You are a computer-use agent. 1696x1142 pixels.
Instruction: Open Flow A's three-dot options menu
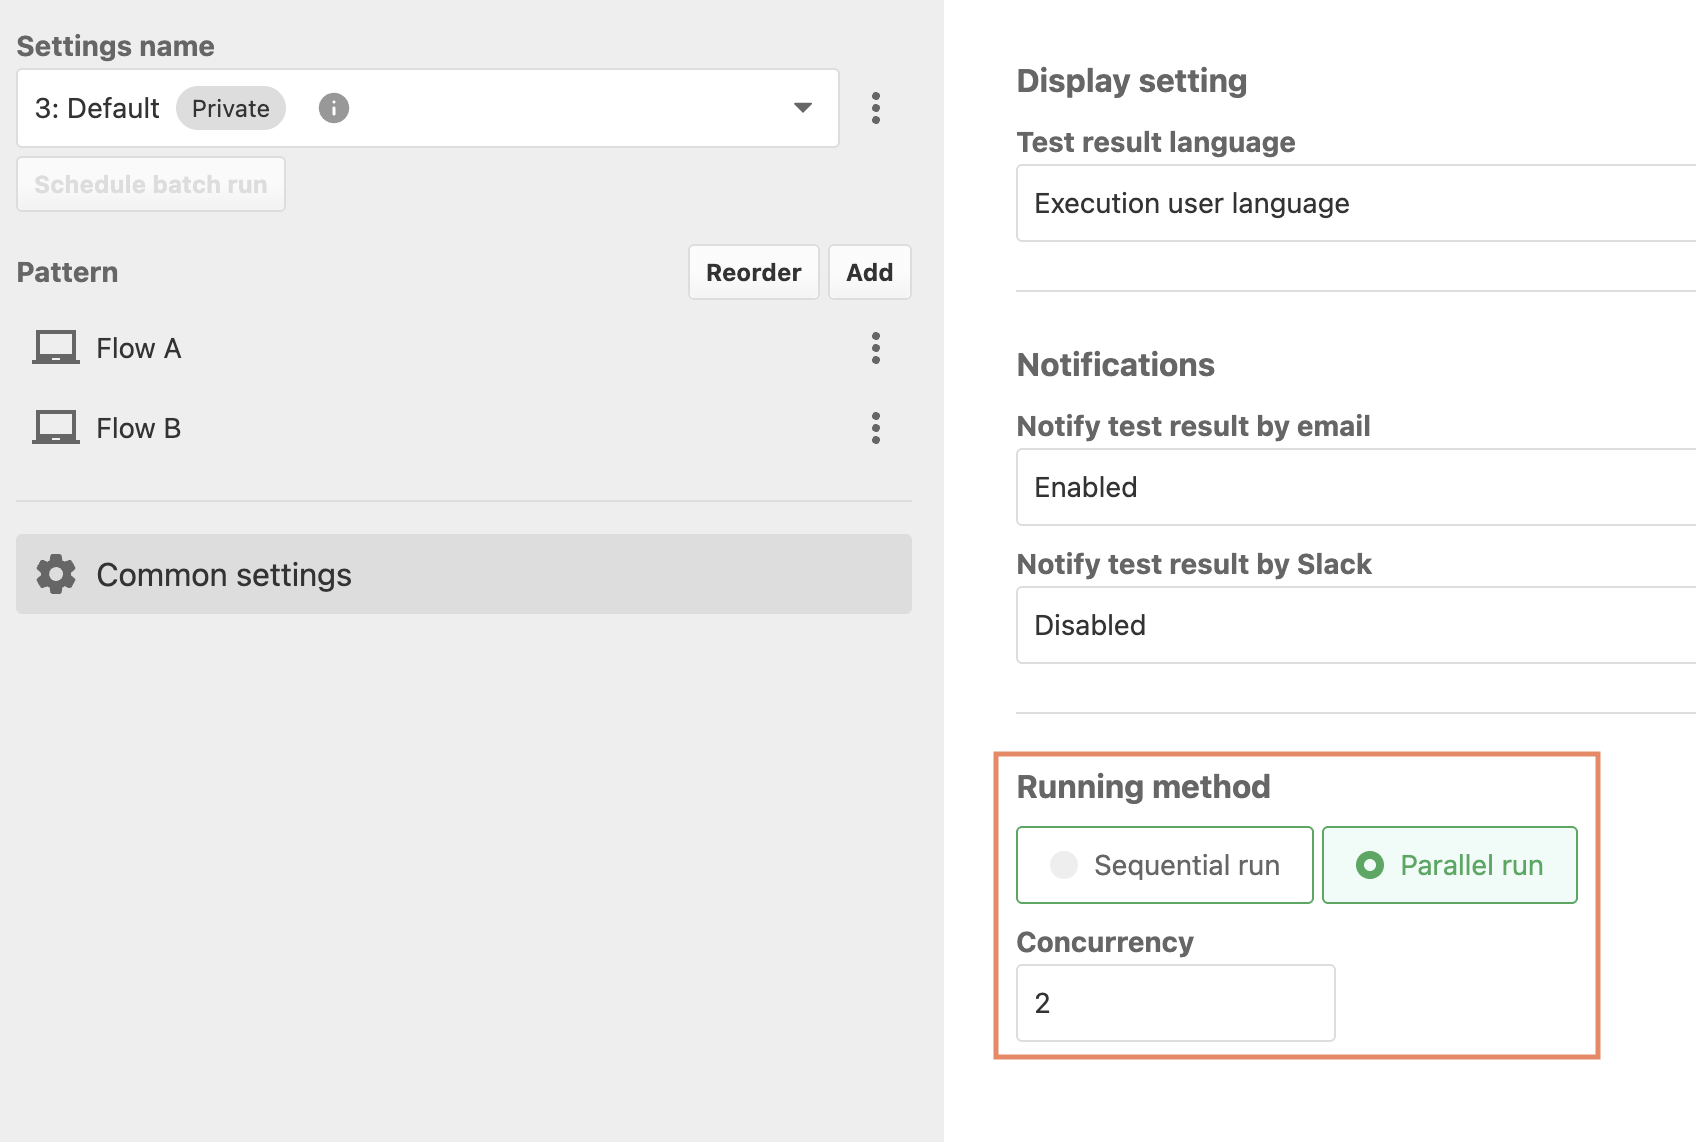876,348
